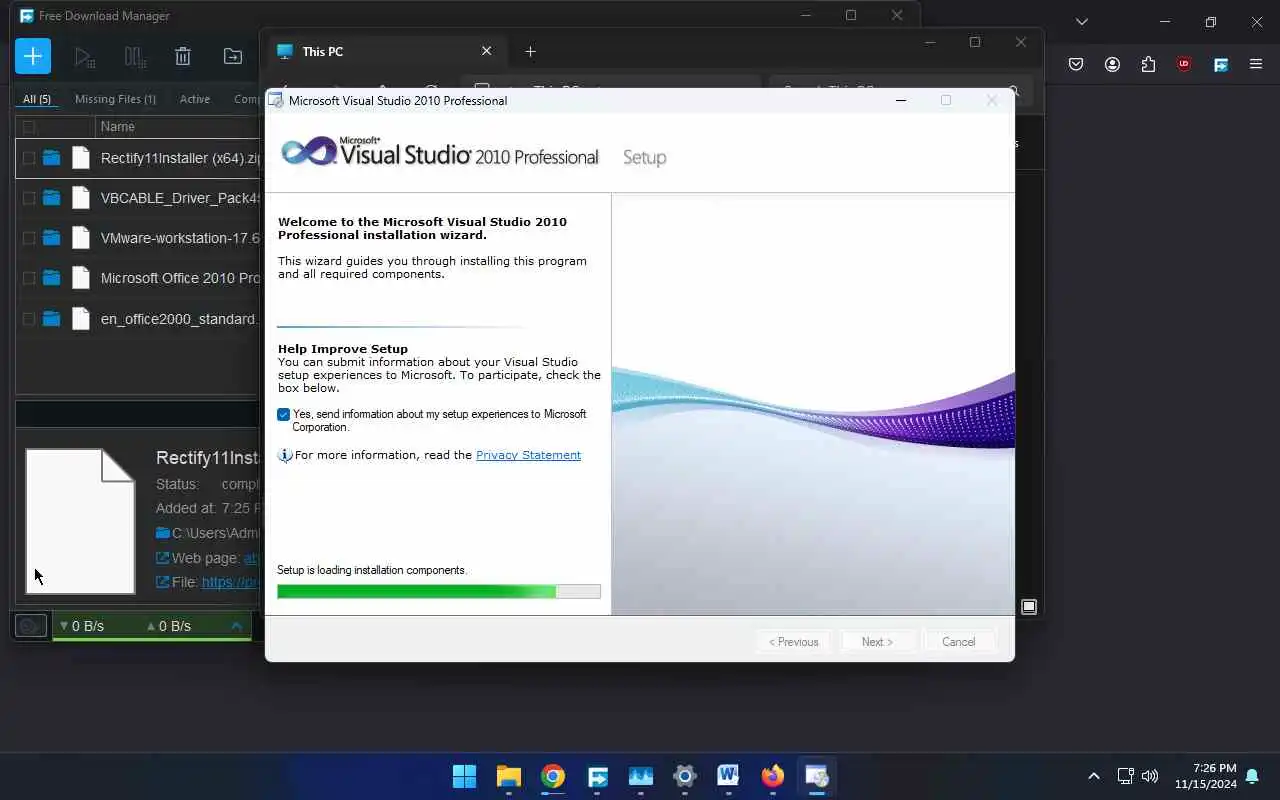Click the Previous button in setup wizard
Screen dimensions: 1280x800
pyautogui.click(x=794, y=642)
